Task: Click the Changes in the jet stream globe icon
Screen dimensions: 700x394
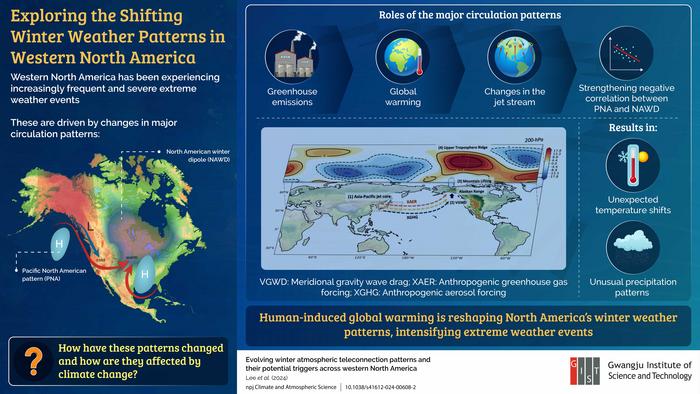Action: (514, 57)
